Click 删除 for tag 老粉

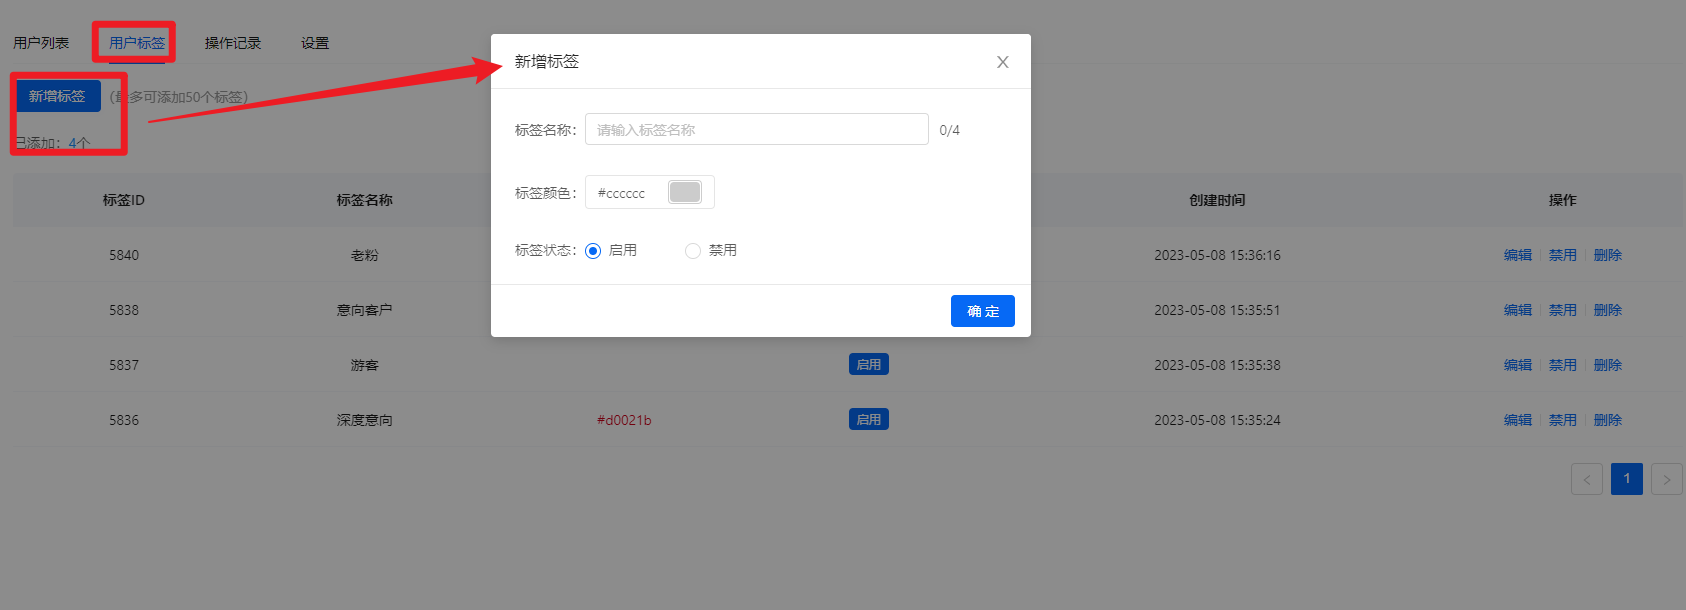coord(1607,255)
